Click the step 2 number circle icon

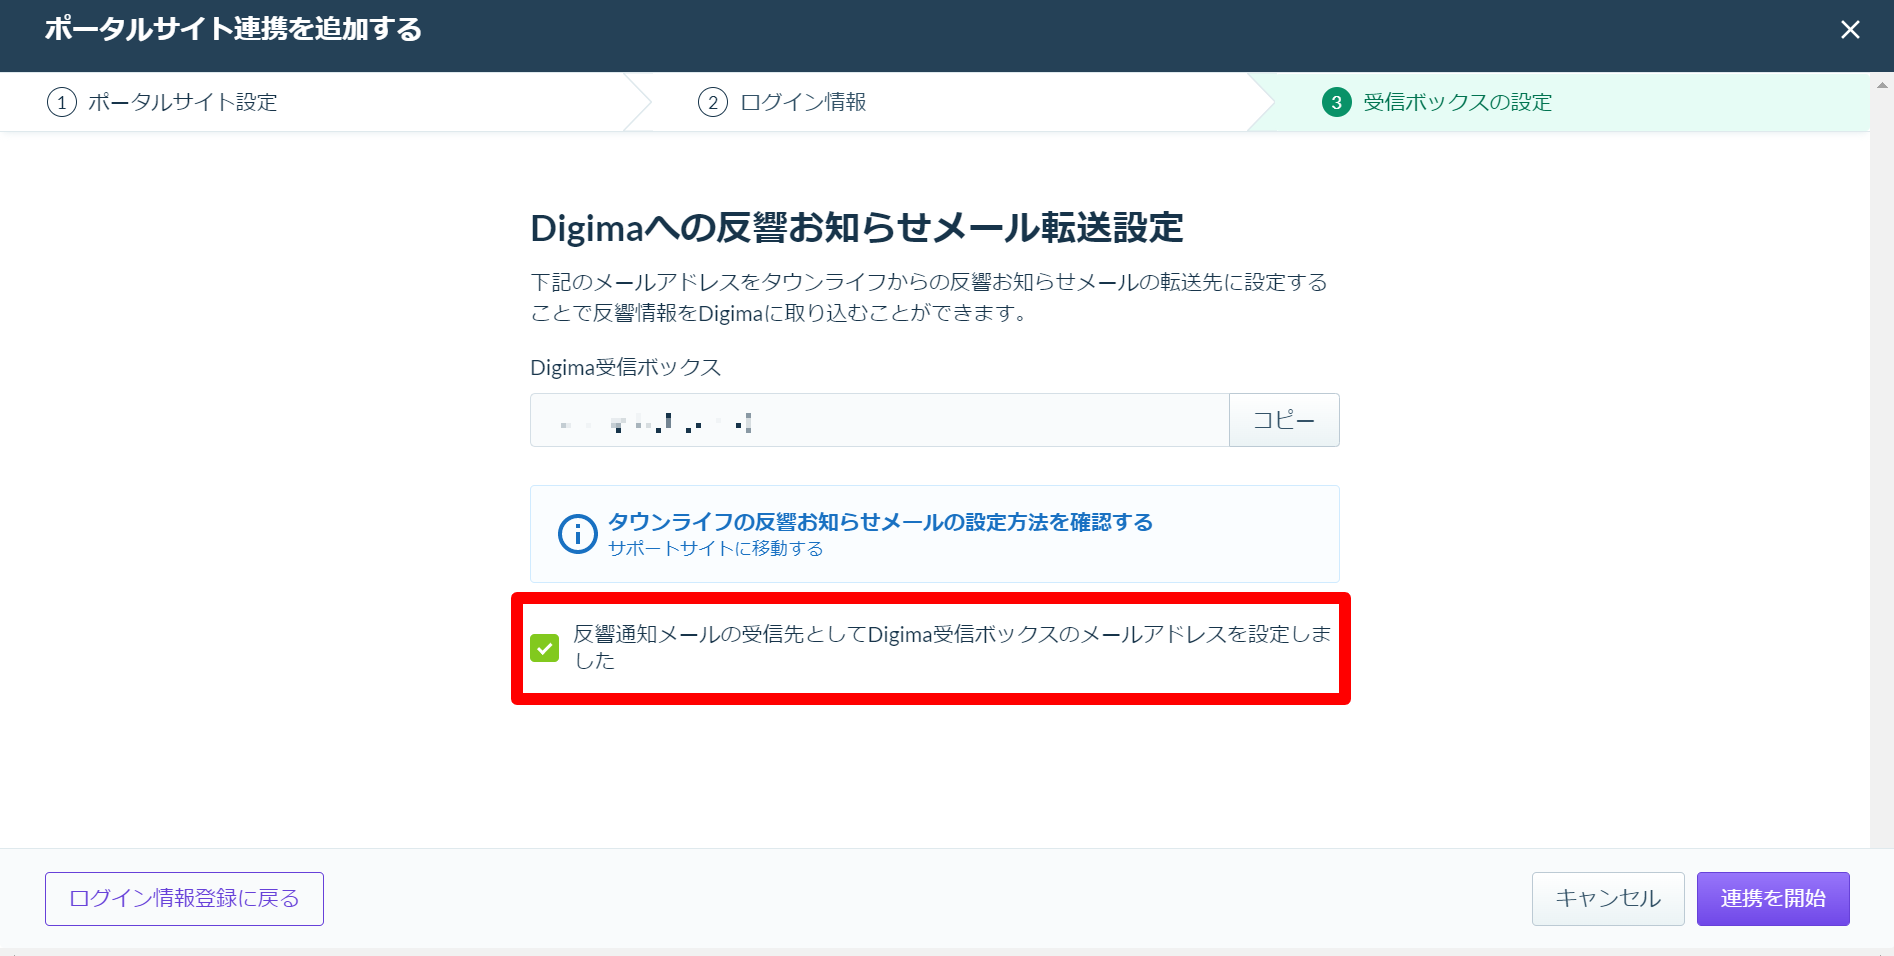pos(713,102)
